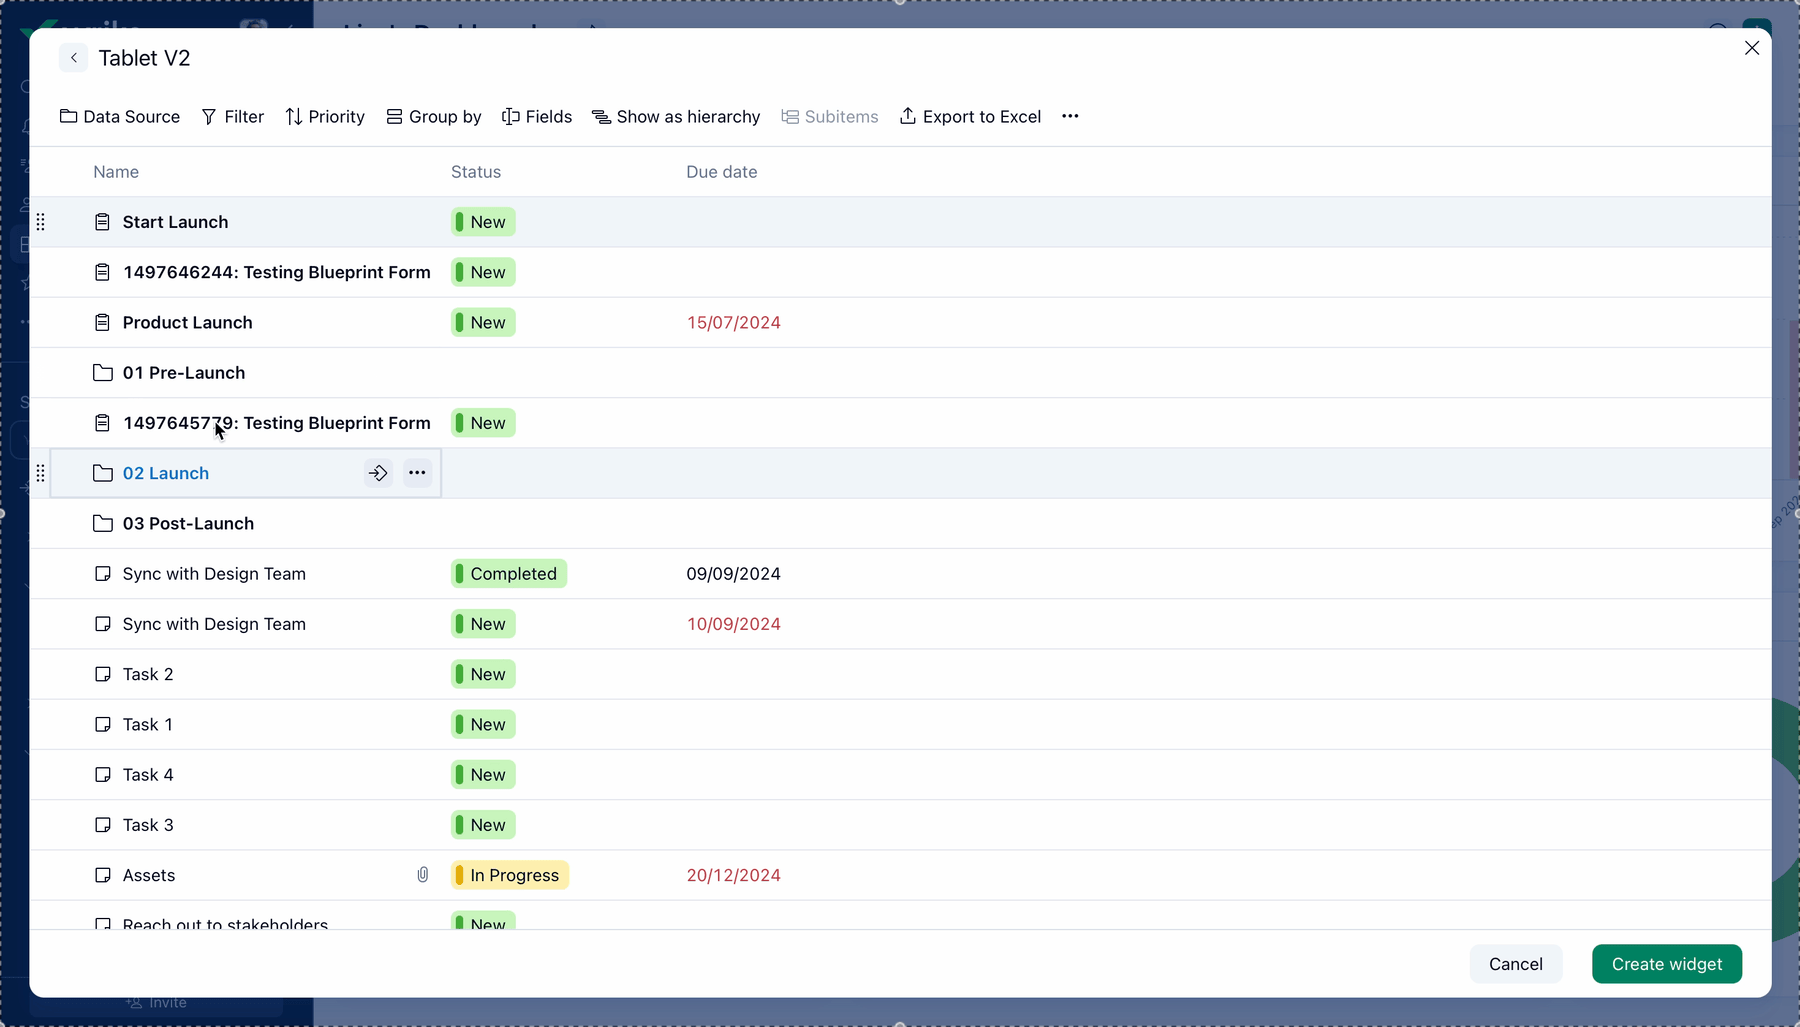This screenshot has width=1800, height=1027.
Task: Sort by the Due date column header
Action: (x=722, y=172)
